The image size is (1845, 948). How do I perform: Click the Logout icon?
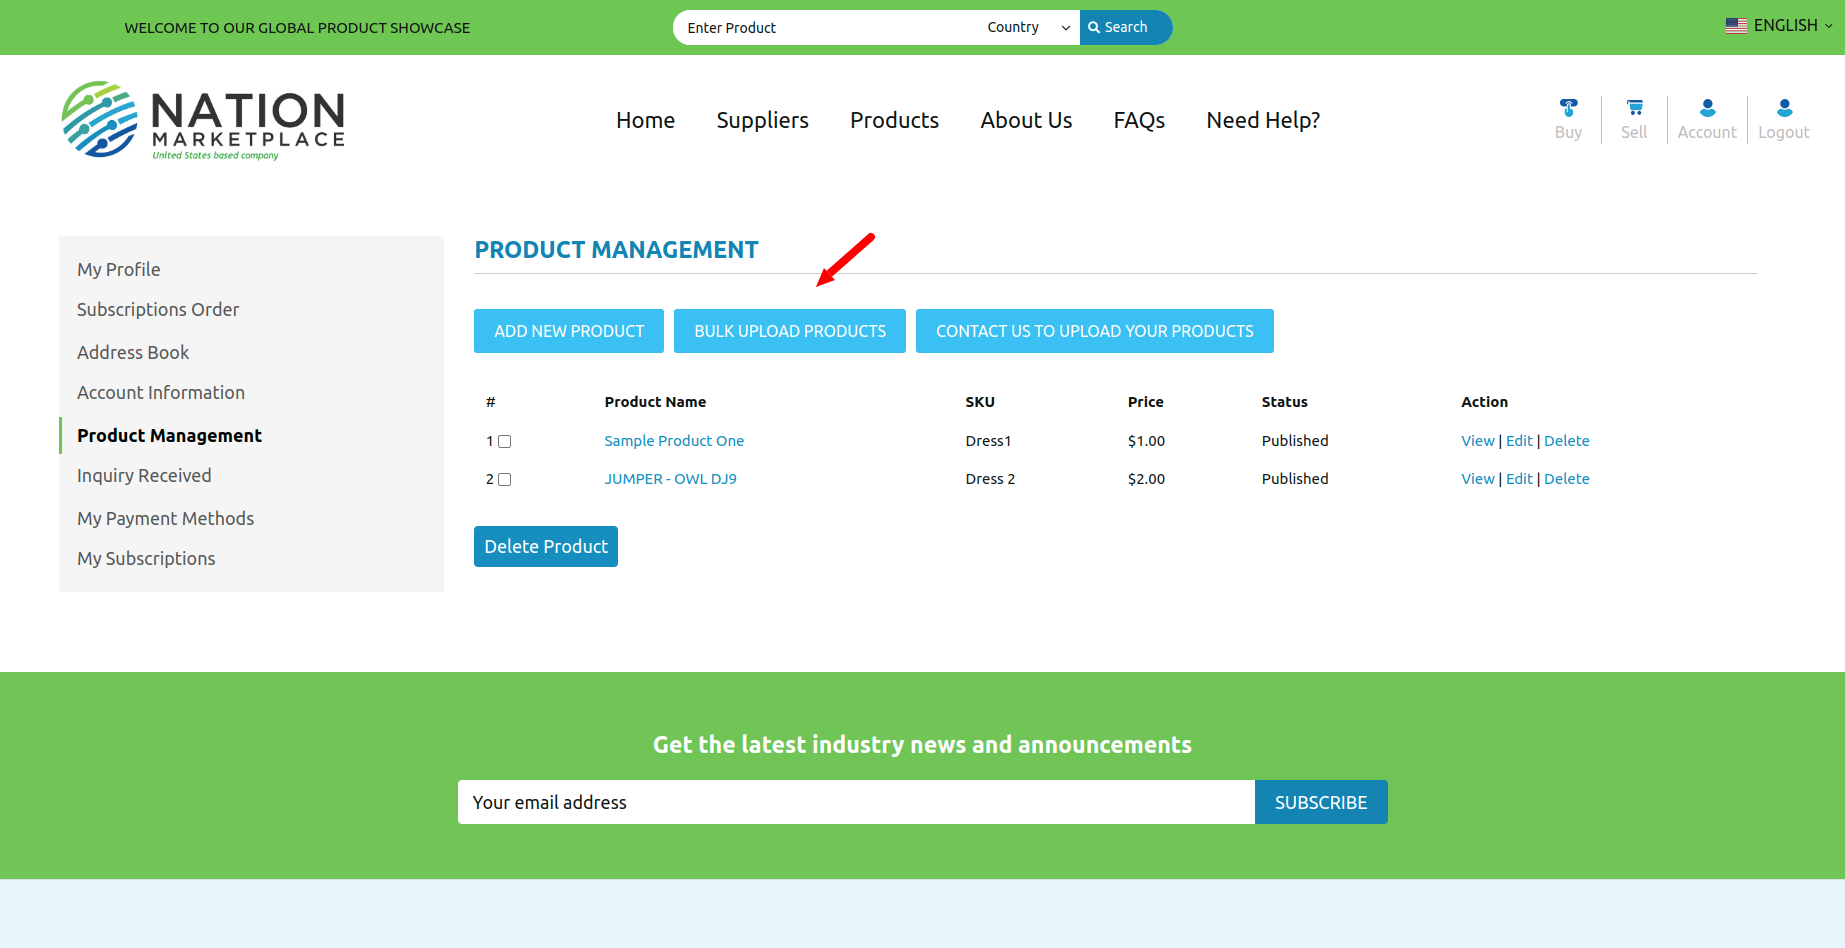tap(1784, 108)
